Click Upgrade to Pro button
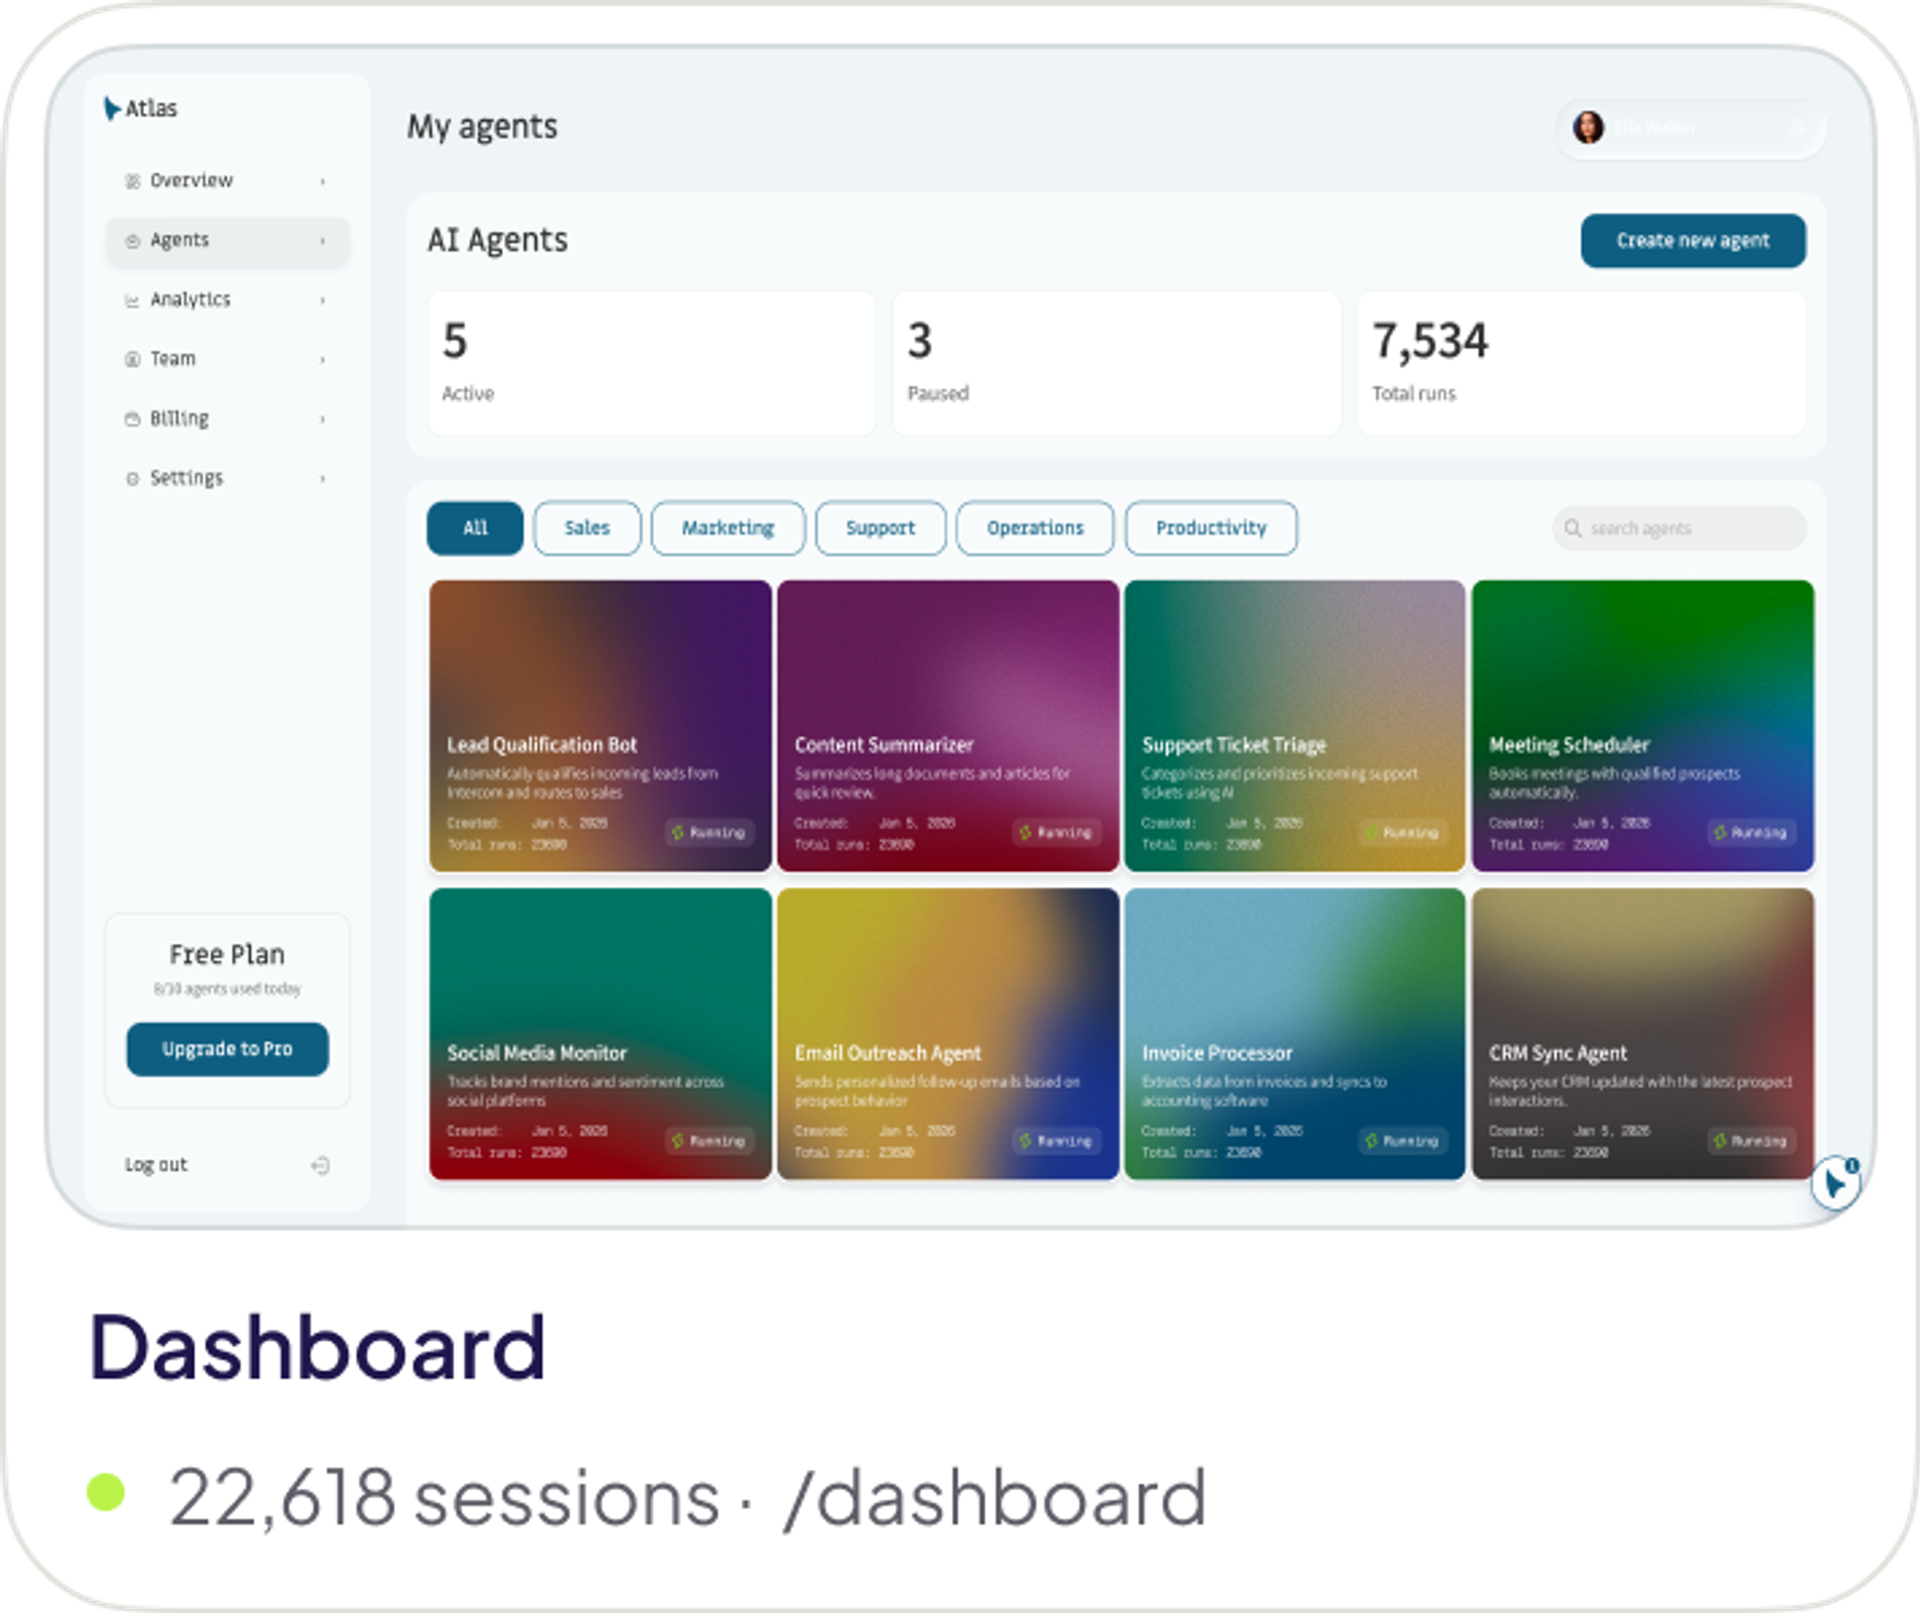Viewport: 1920px width, 1613px height. [x=227, y=1049]
